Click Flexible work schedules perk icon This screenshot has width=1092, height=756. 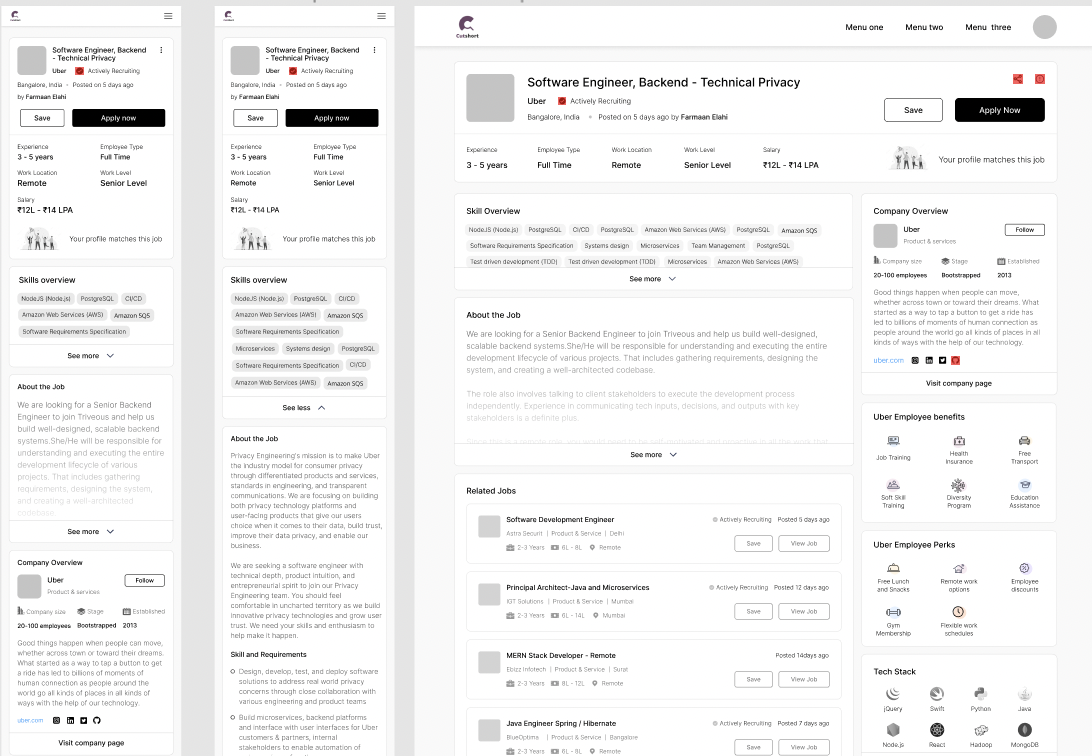click(959, 612)
